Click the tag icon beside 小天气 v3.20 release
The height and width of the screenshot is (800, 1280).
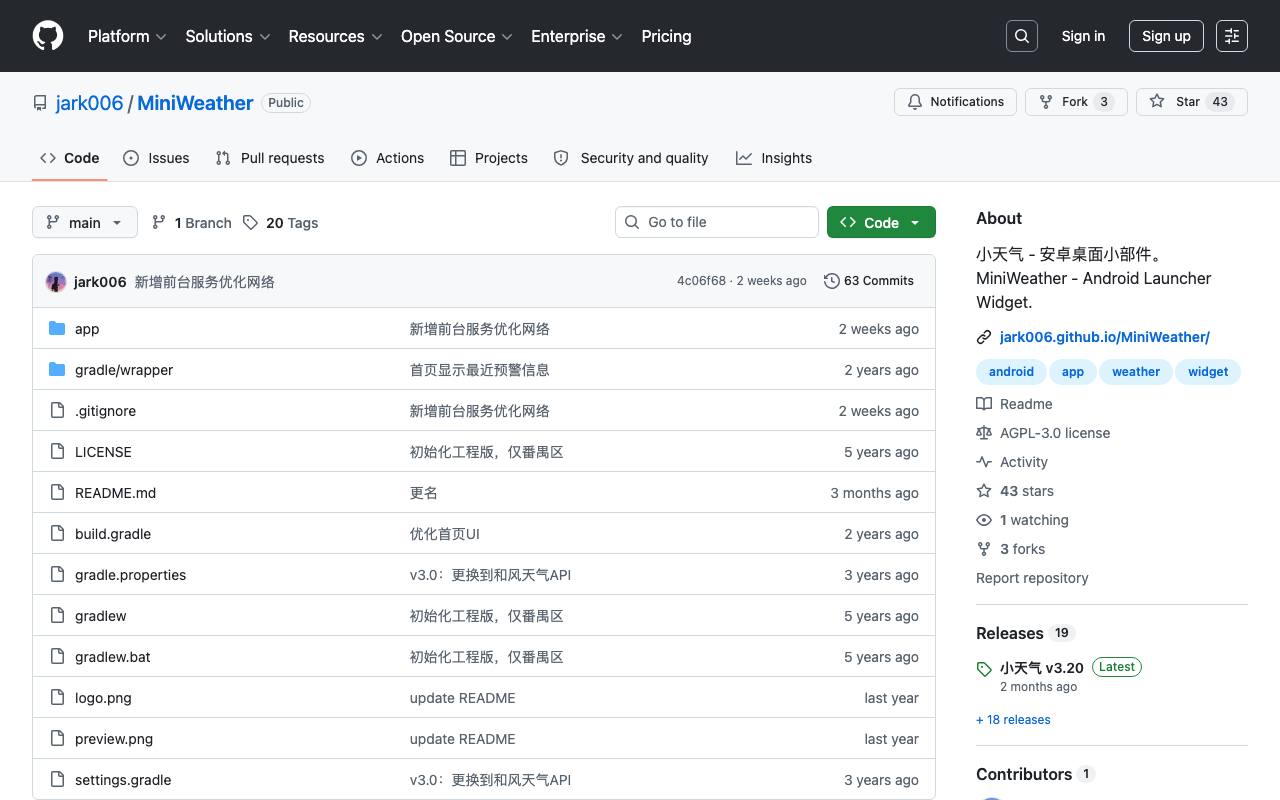click(984, 669)
